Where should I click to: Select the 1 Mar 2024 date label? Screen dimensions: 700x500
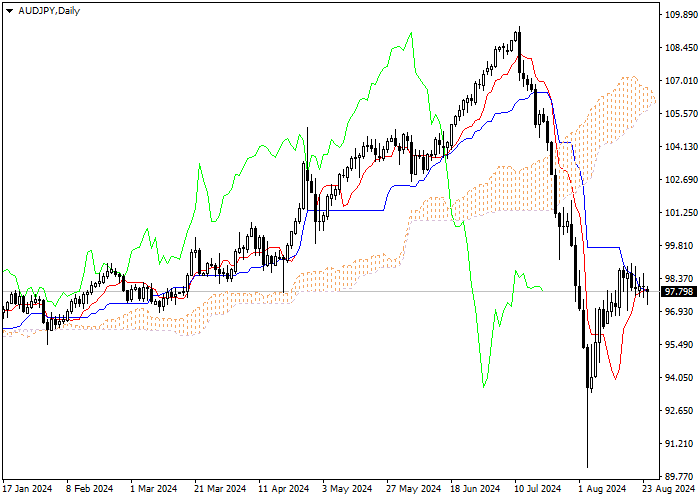(154, 489)
